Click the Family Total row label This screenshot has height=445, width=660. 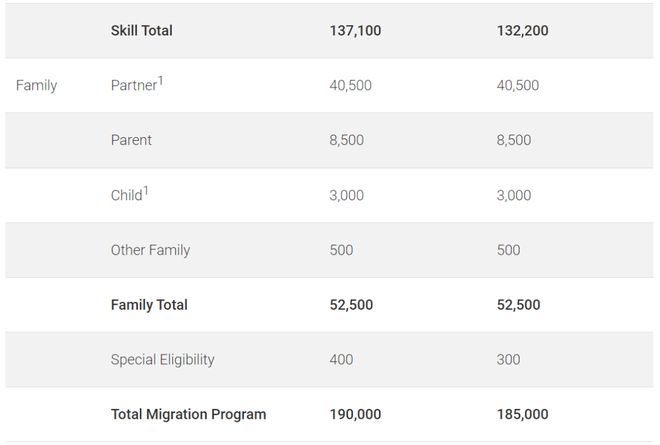149,305
